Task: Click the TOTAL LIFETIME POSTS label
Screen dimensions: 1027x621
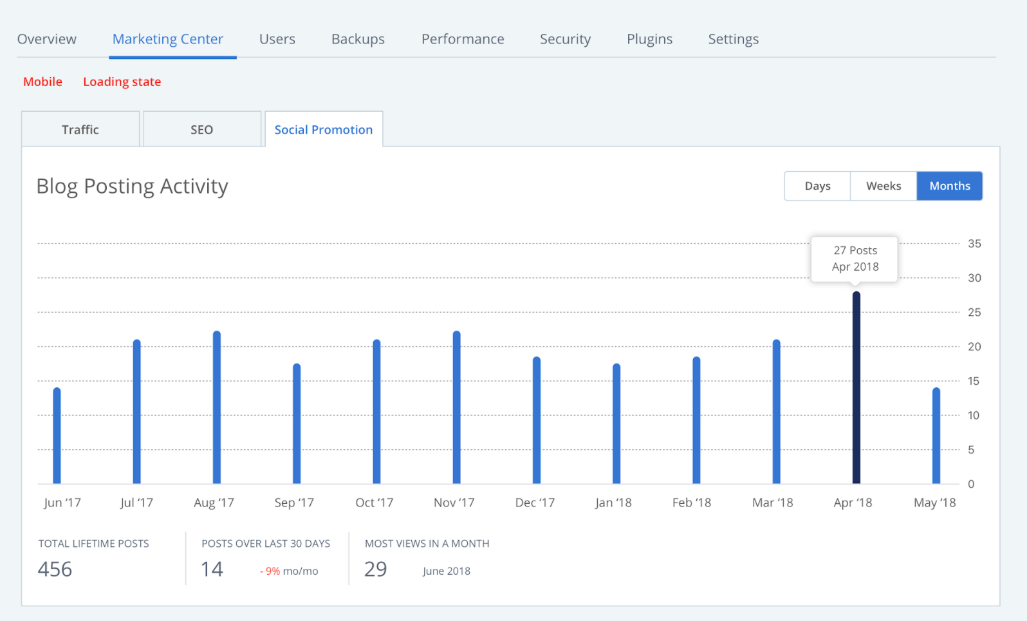Action: 94,544
